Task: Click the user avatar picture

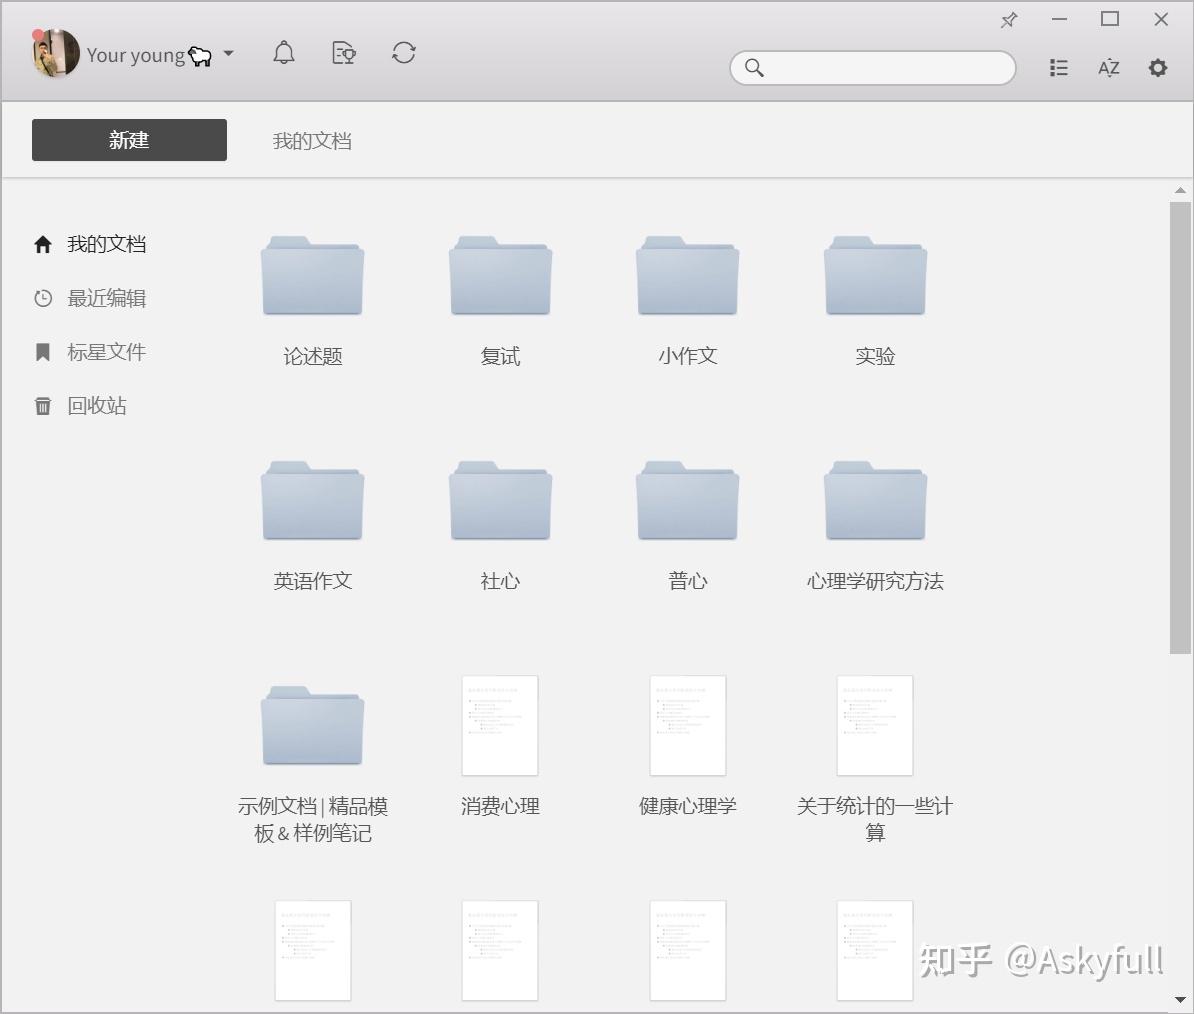Action: click(x=56, y=53)
